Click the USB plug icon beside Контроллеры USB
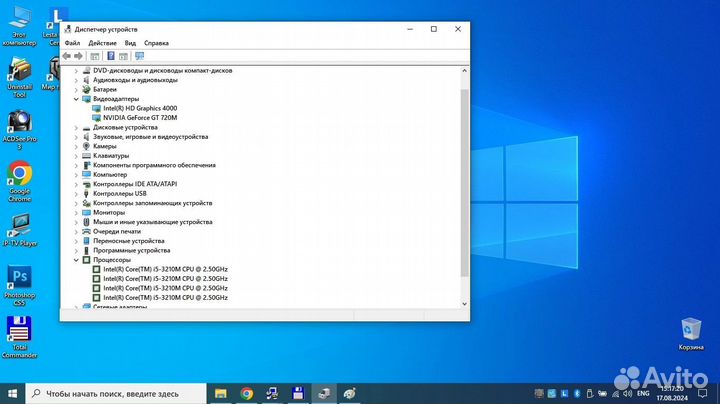Image resolution: width=720 pixels, height=404 pixels. point(86,193)
